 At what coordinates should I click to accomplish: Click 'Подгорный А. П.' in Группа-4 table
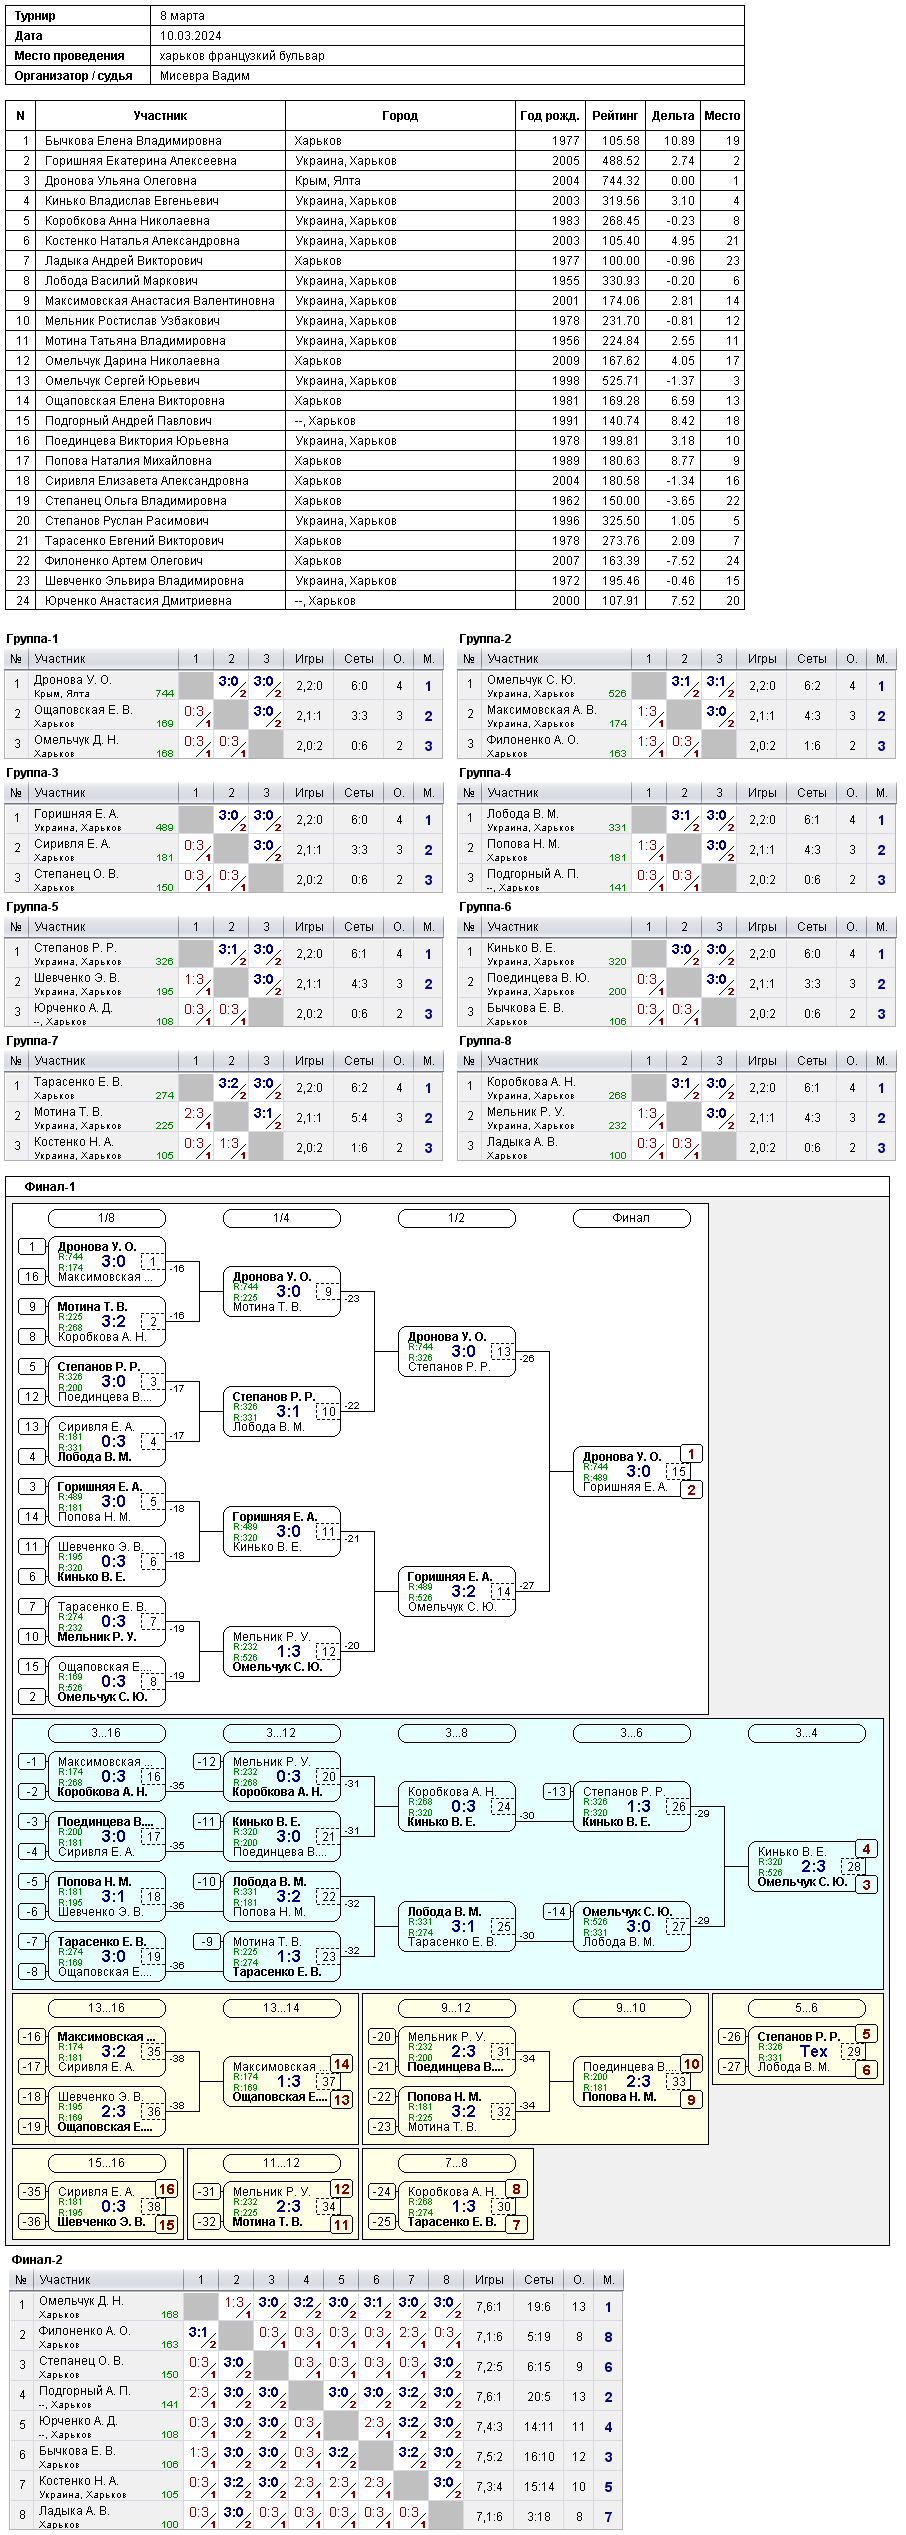tap(531, 874)
